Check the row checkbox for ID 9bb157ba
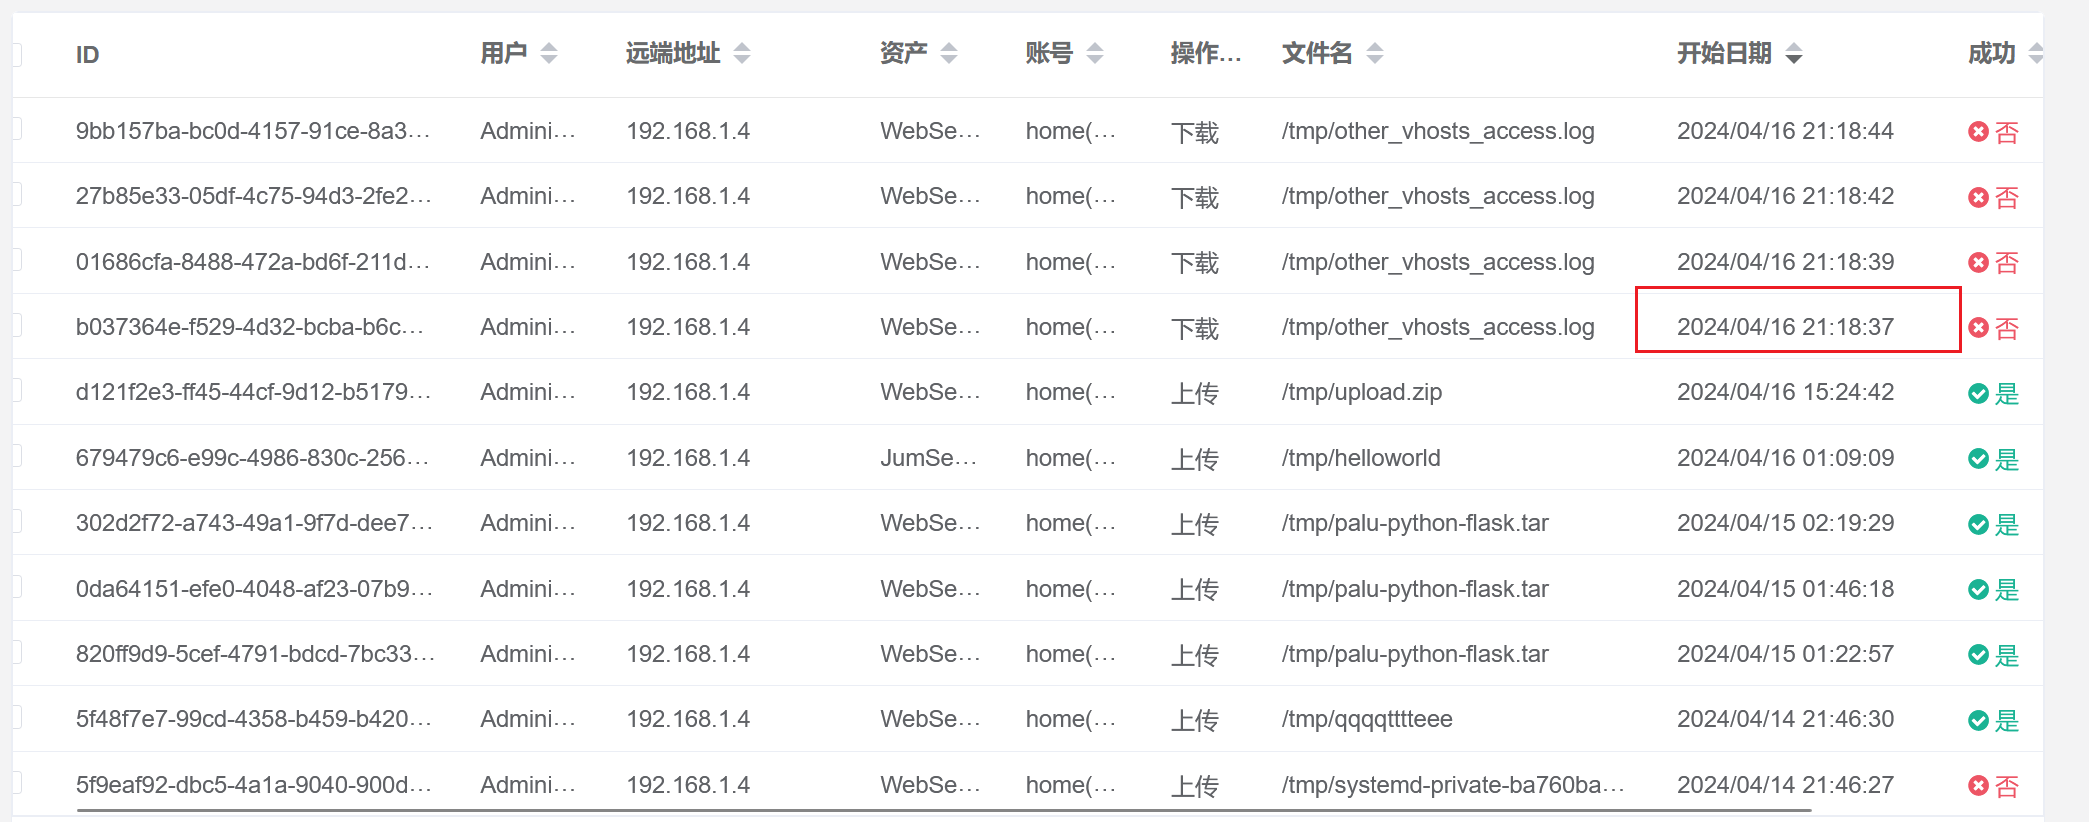Screen dimensions: 2089x822 (x=16, y=129)
